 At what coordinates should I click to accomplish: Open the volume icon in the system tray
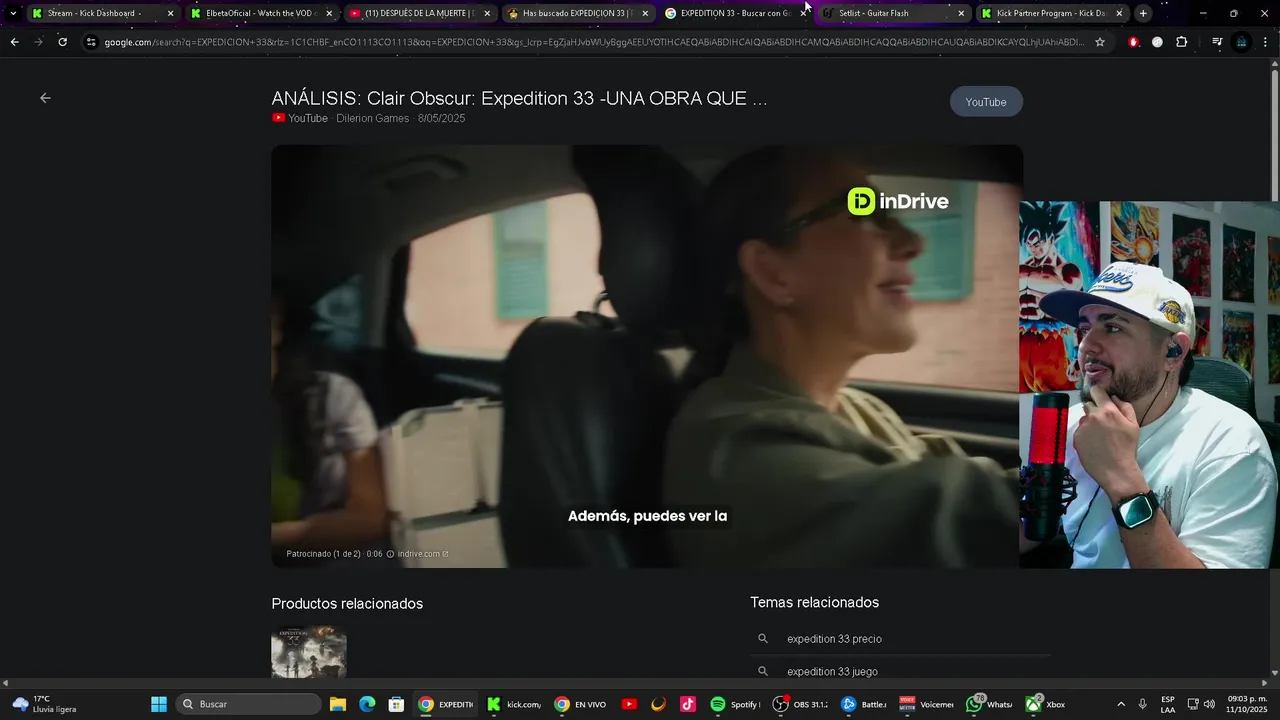point(1210,704)
